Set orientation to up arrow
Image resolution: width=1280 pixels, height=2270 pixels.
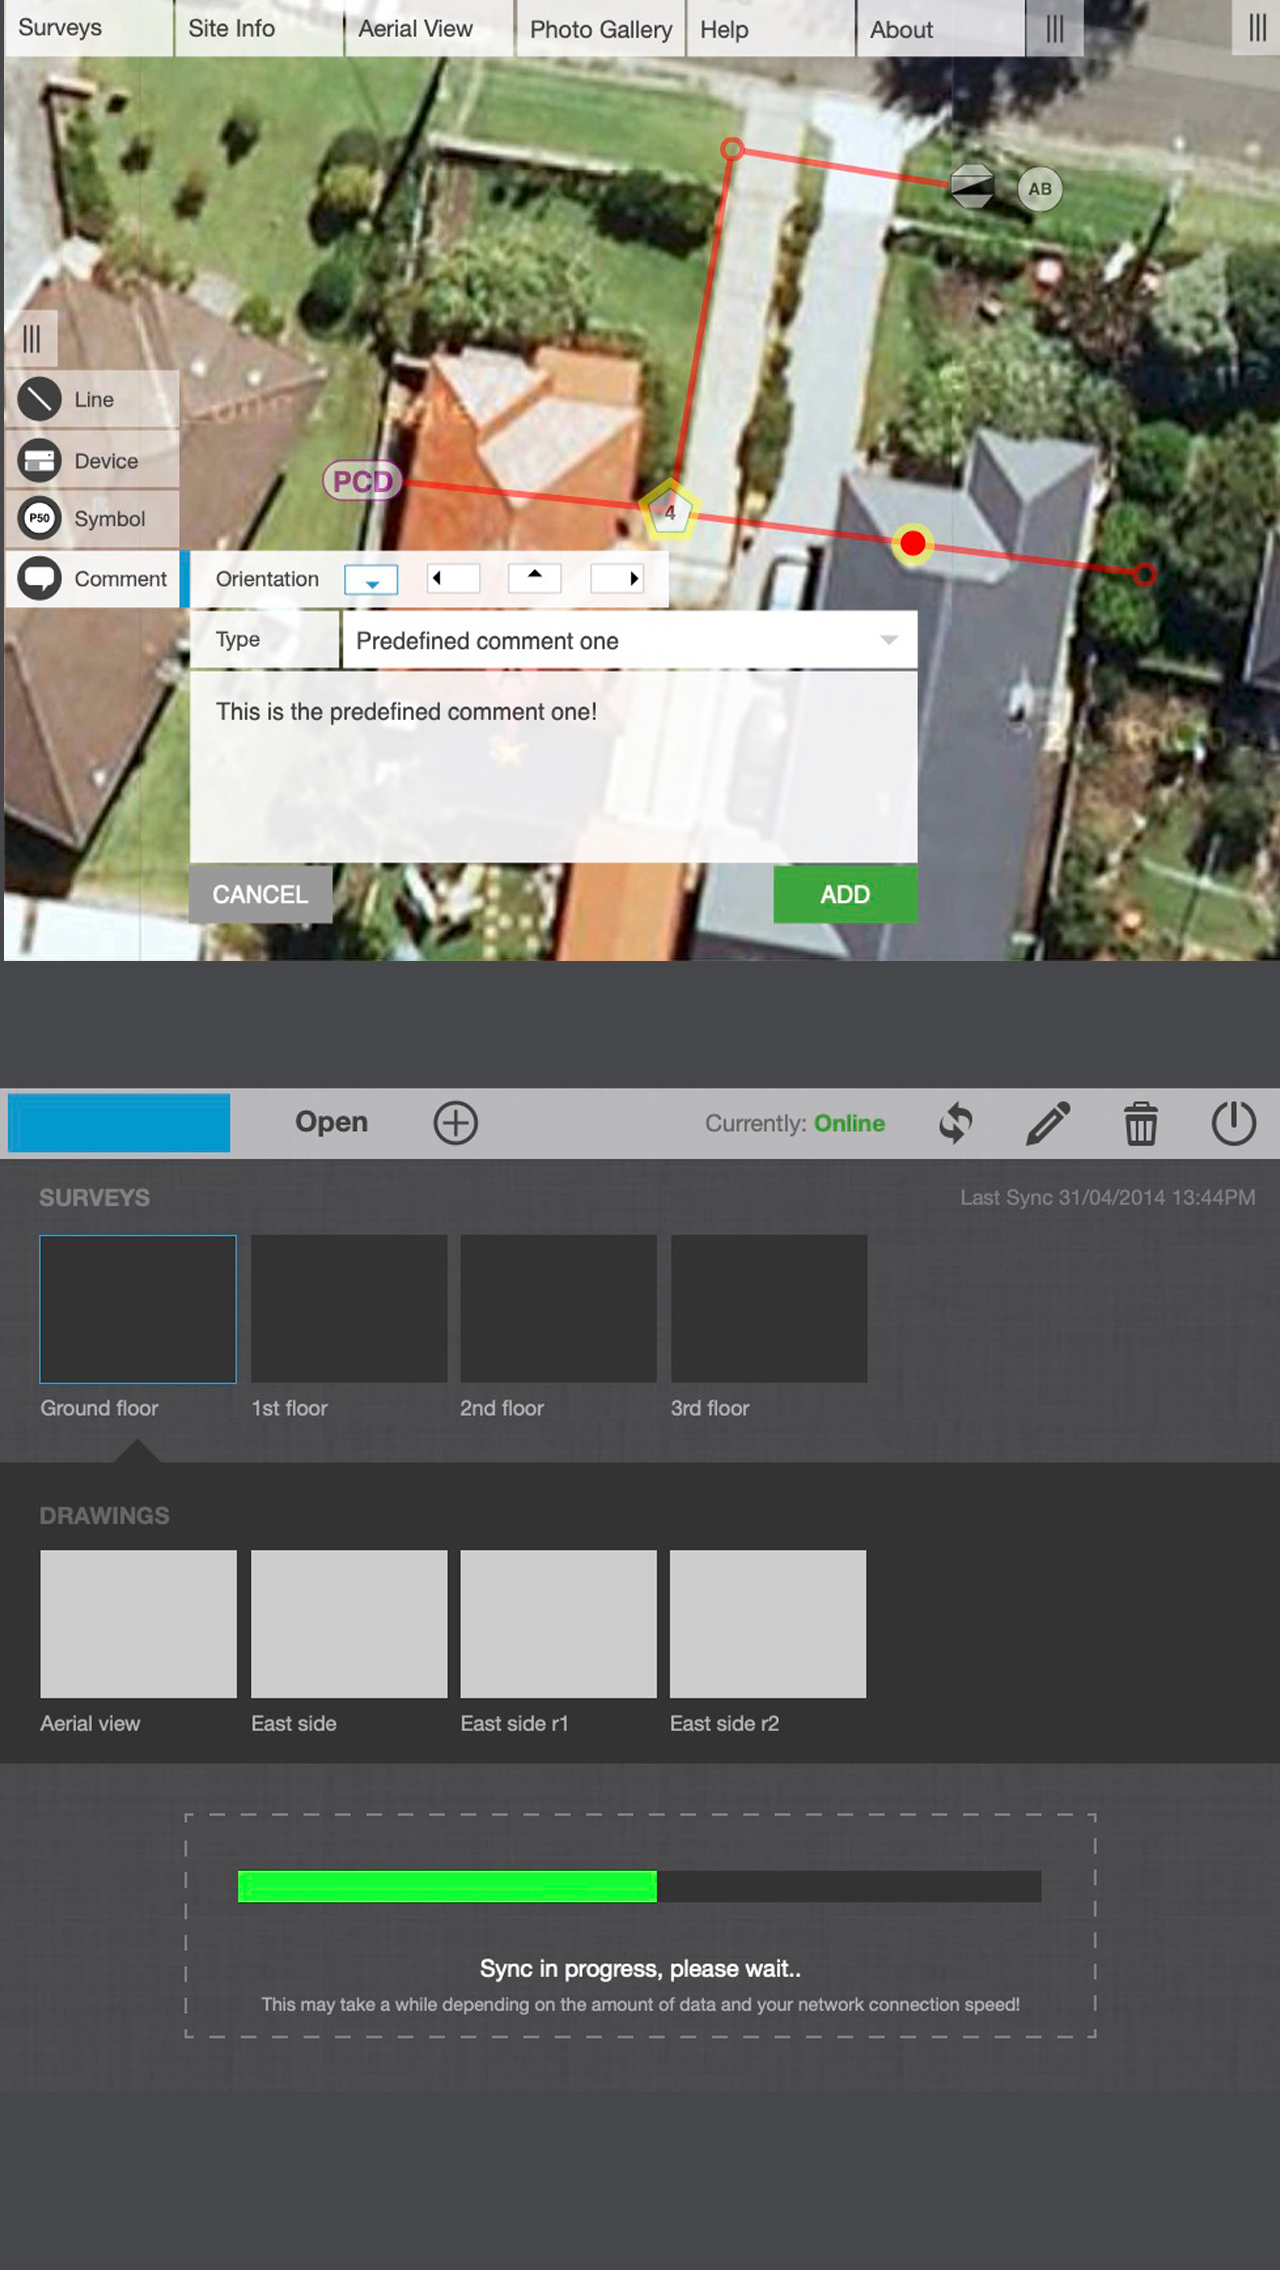click(x=535, y=579)
